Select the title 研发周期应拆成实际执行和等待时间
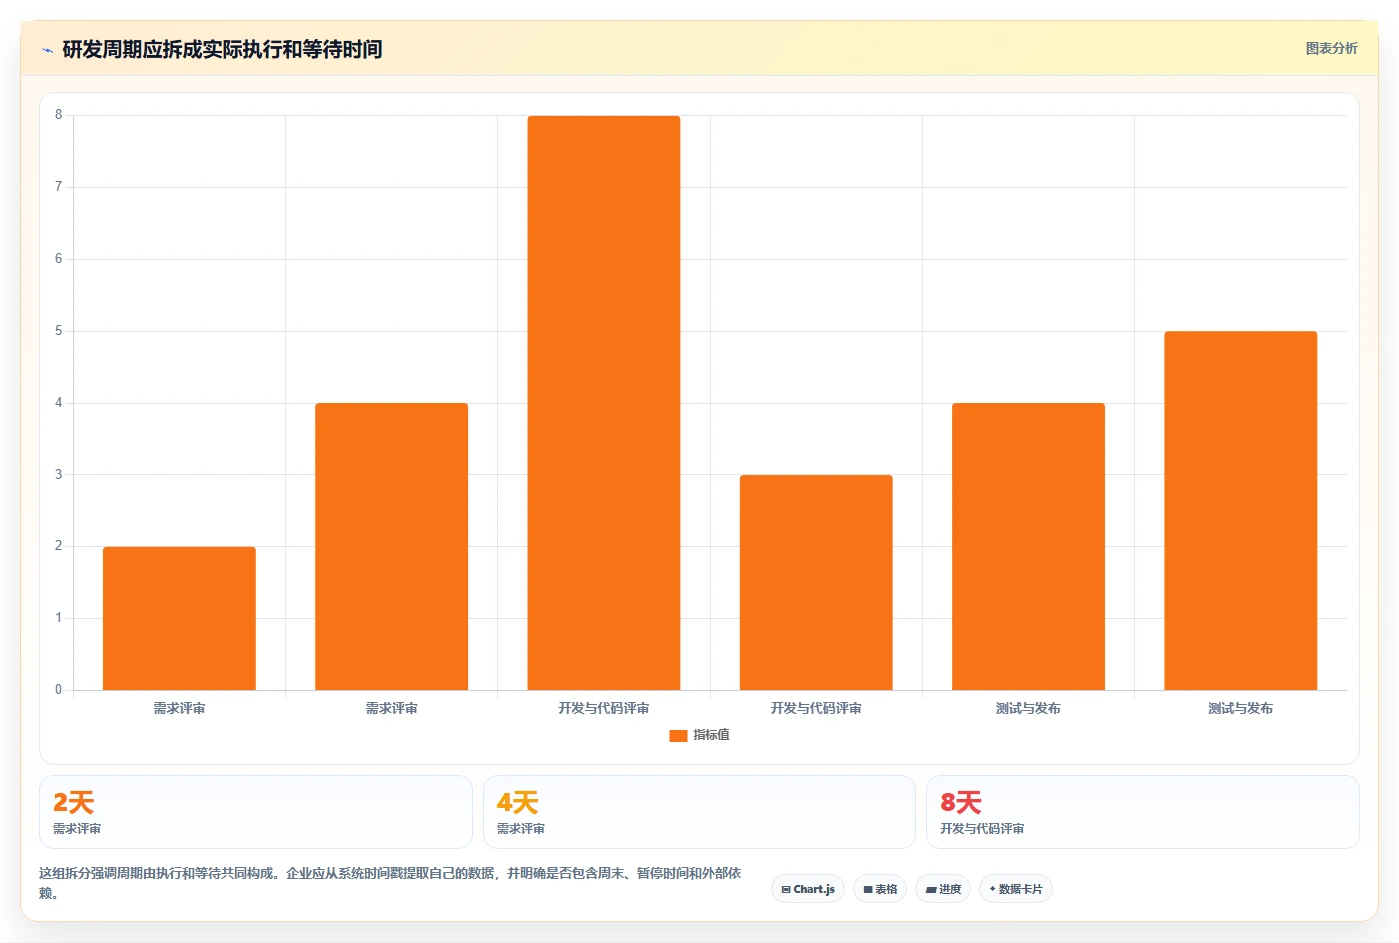Image resolution: width=1399 pixels, height=943 pixels. (222, 49)
